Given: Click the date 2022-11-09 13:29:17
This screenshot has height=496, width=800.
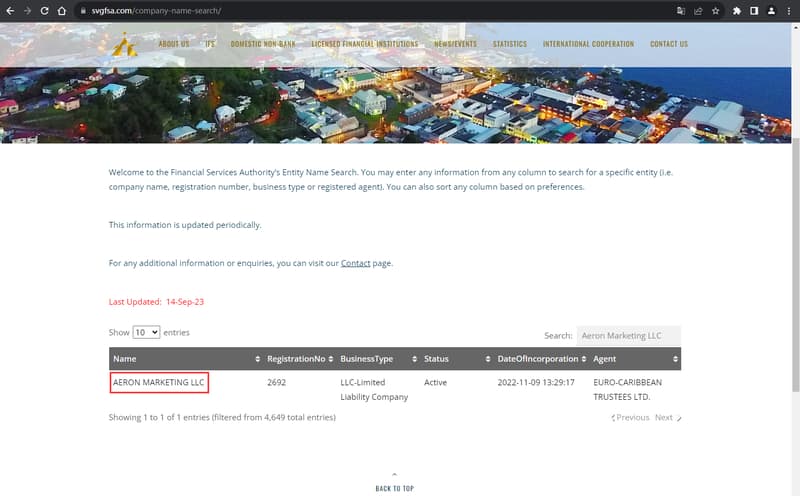Looking at the screenshot, I should click(x=536, y=382).
